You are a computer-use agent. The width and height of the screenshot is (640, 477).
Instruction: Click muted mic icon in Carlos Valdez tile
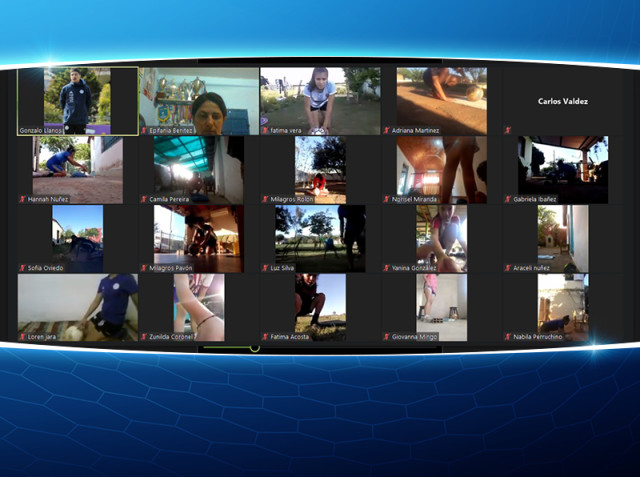point(508,131)
